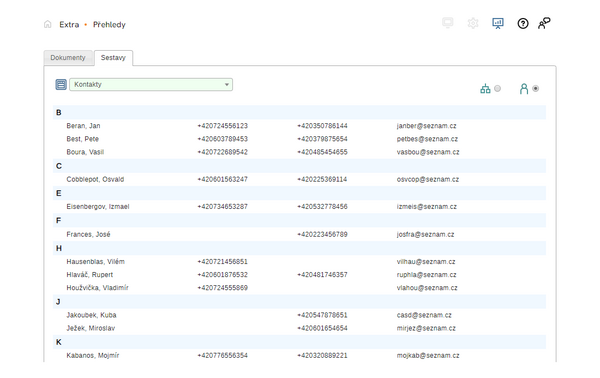
Task: Open the Přehledy breadcrumb link
Action: tap(109, 24)
